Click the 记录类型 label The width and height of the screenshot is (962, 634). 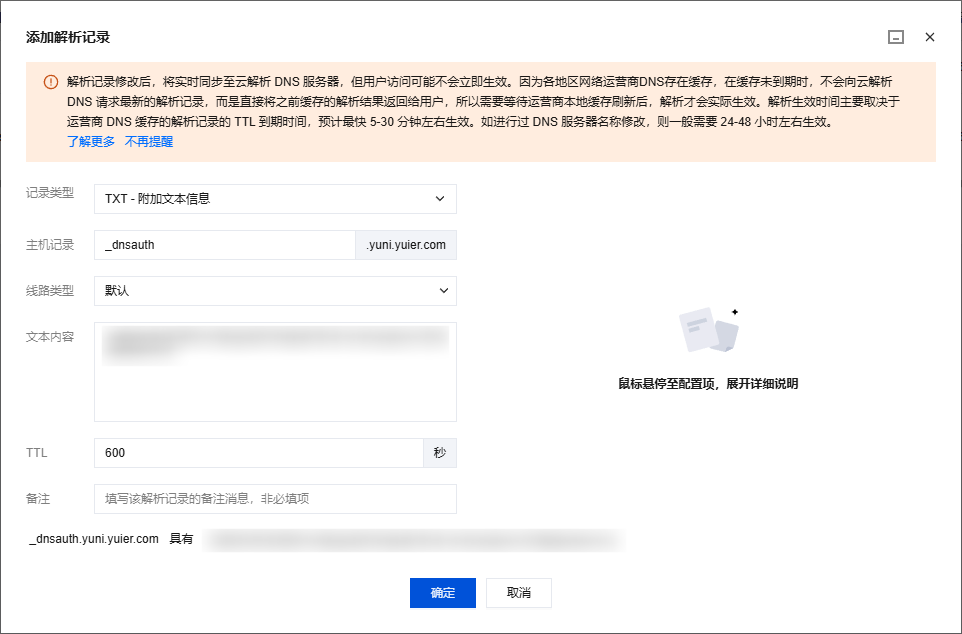(x=50, y=193)
